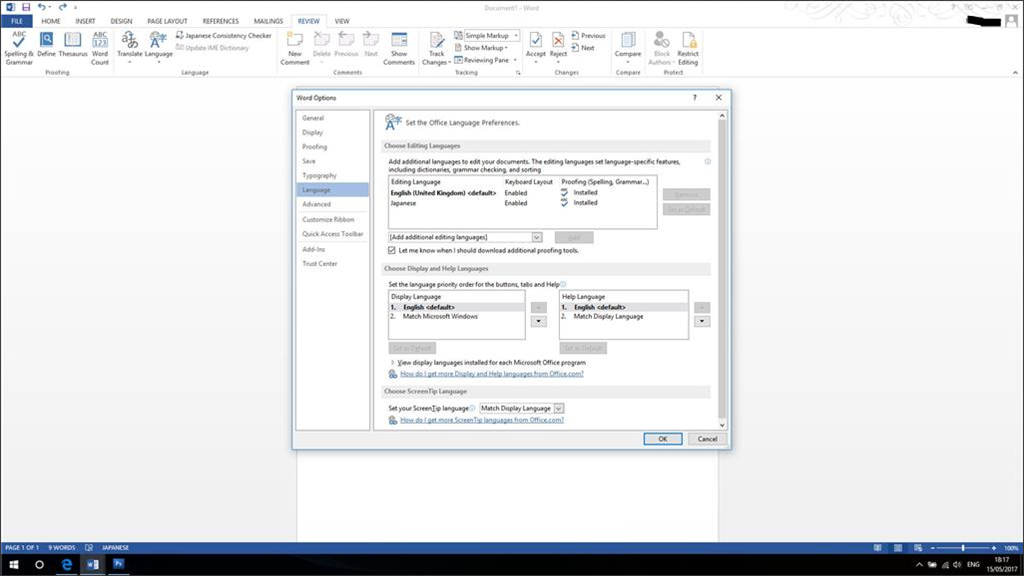This screenshot has width=1024, height=576.
Task: Switch to the INSERT tab
Action: [85, 21]
